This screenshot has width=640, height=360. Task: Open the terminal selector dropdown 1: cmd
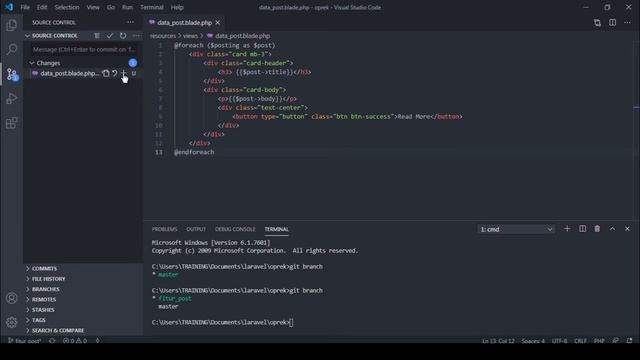coord(516,229)
